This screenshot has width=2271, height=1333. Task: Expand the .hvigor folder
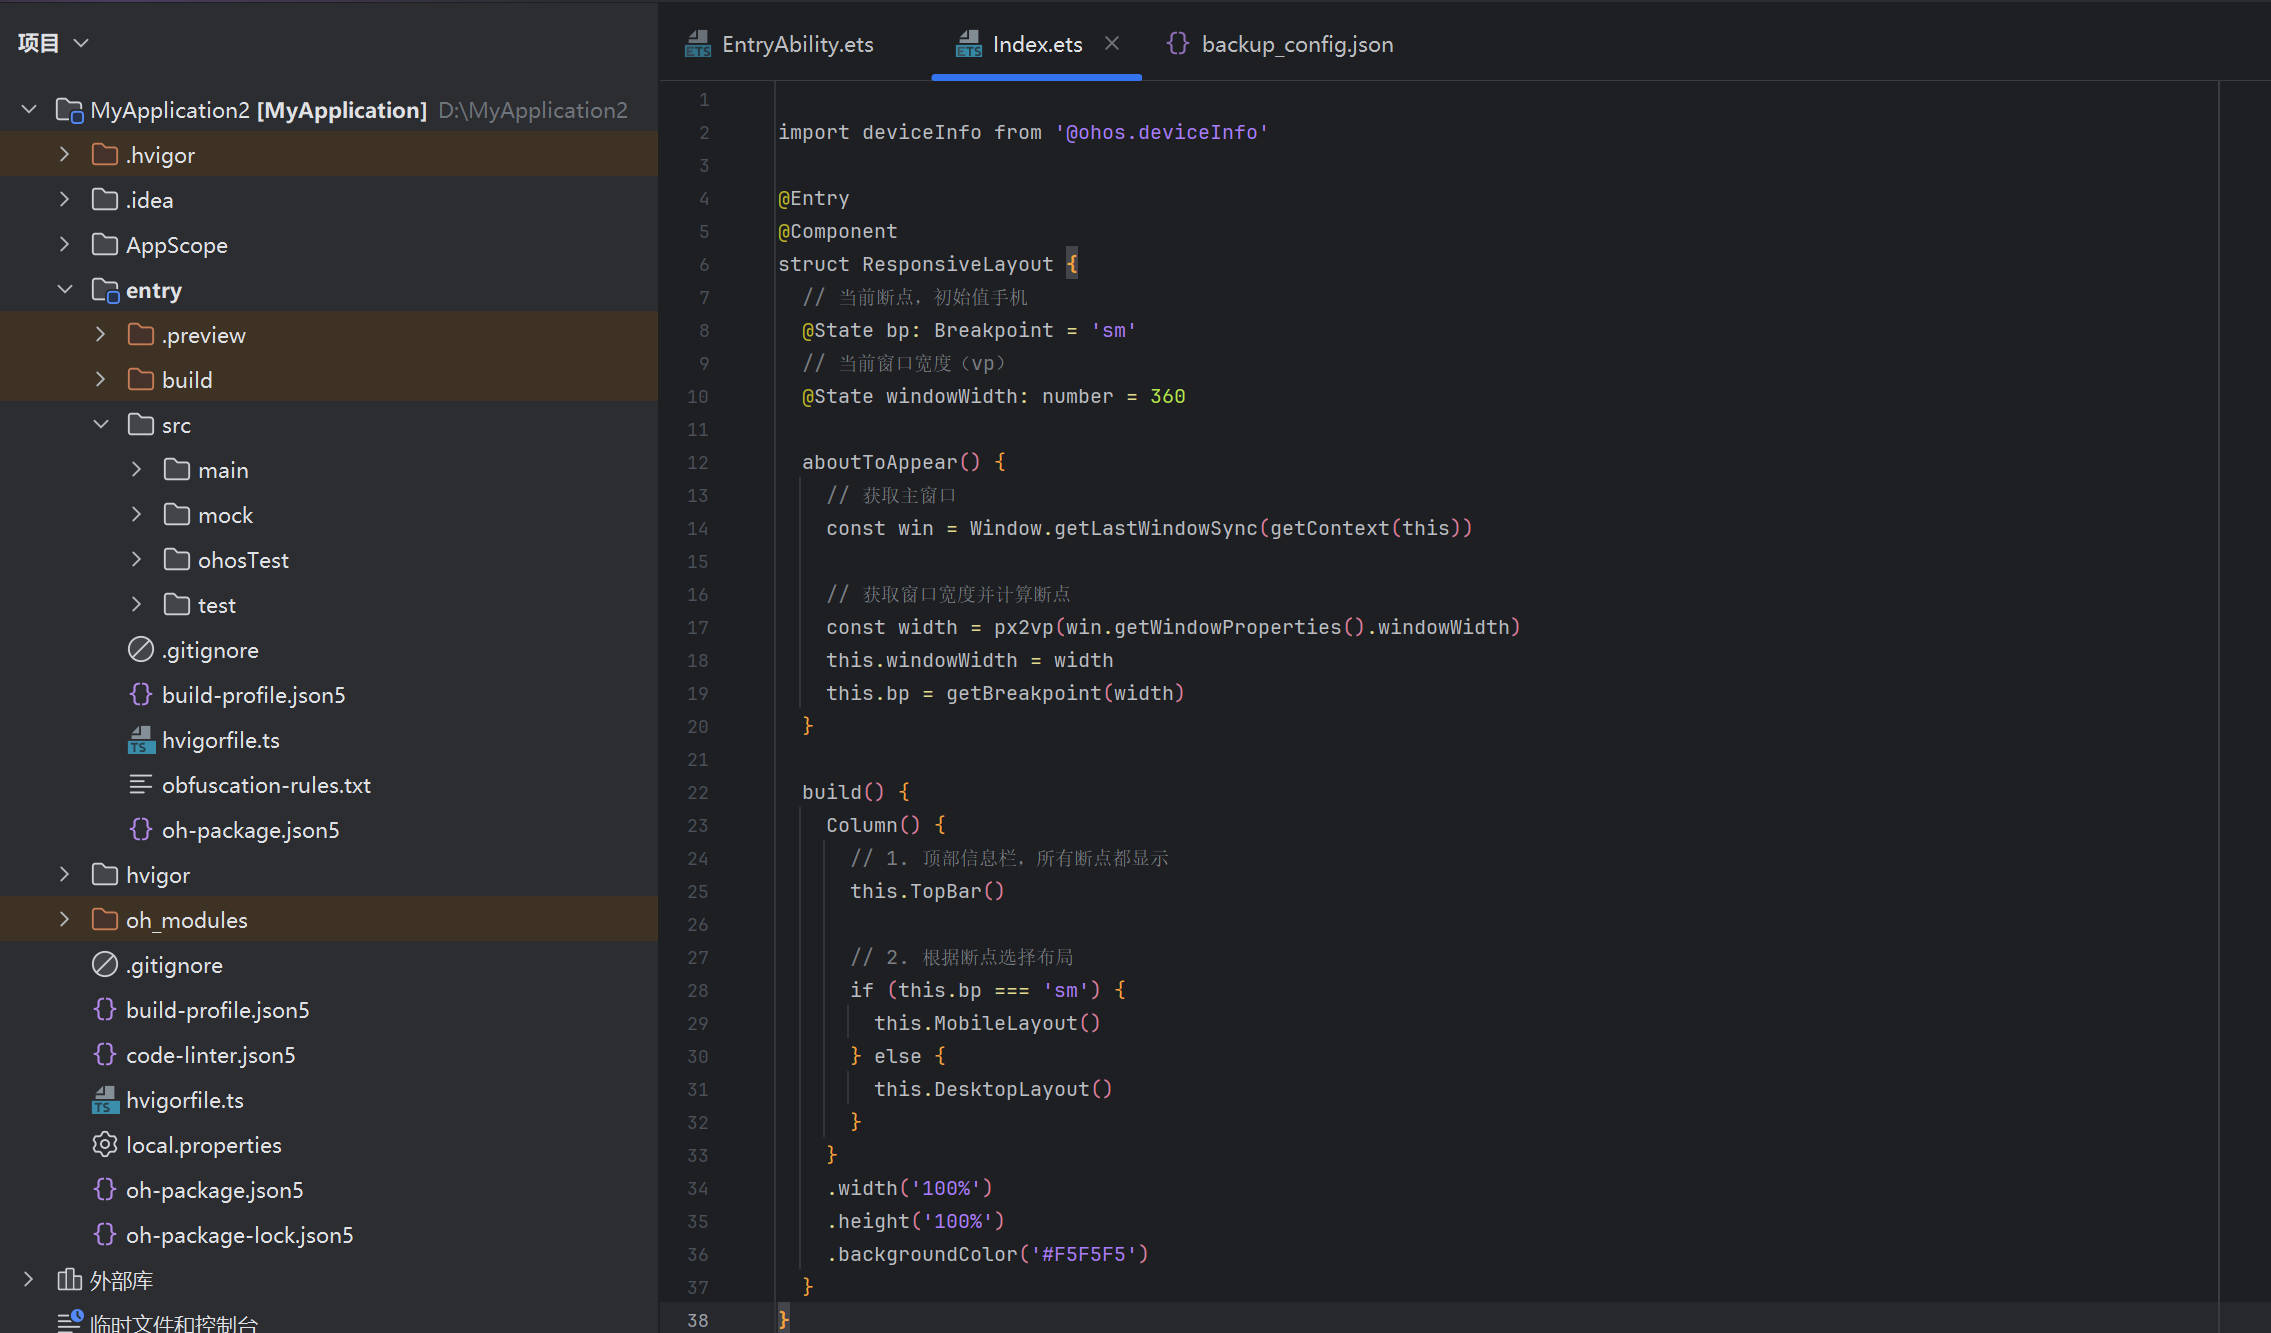click(x=65, y=154)
